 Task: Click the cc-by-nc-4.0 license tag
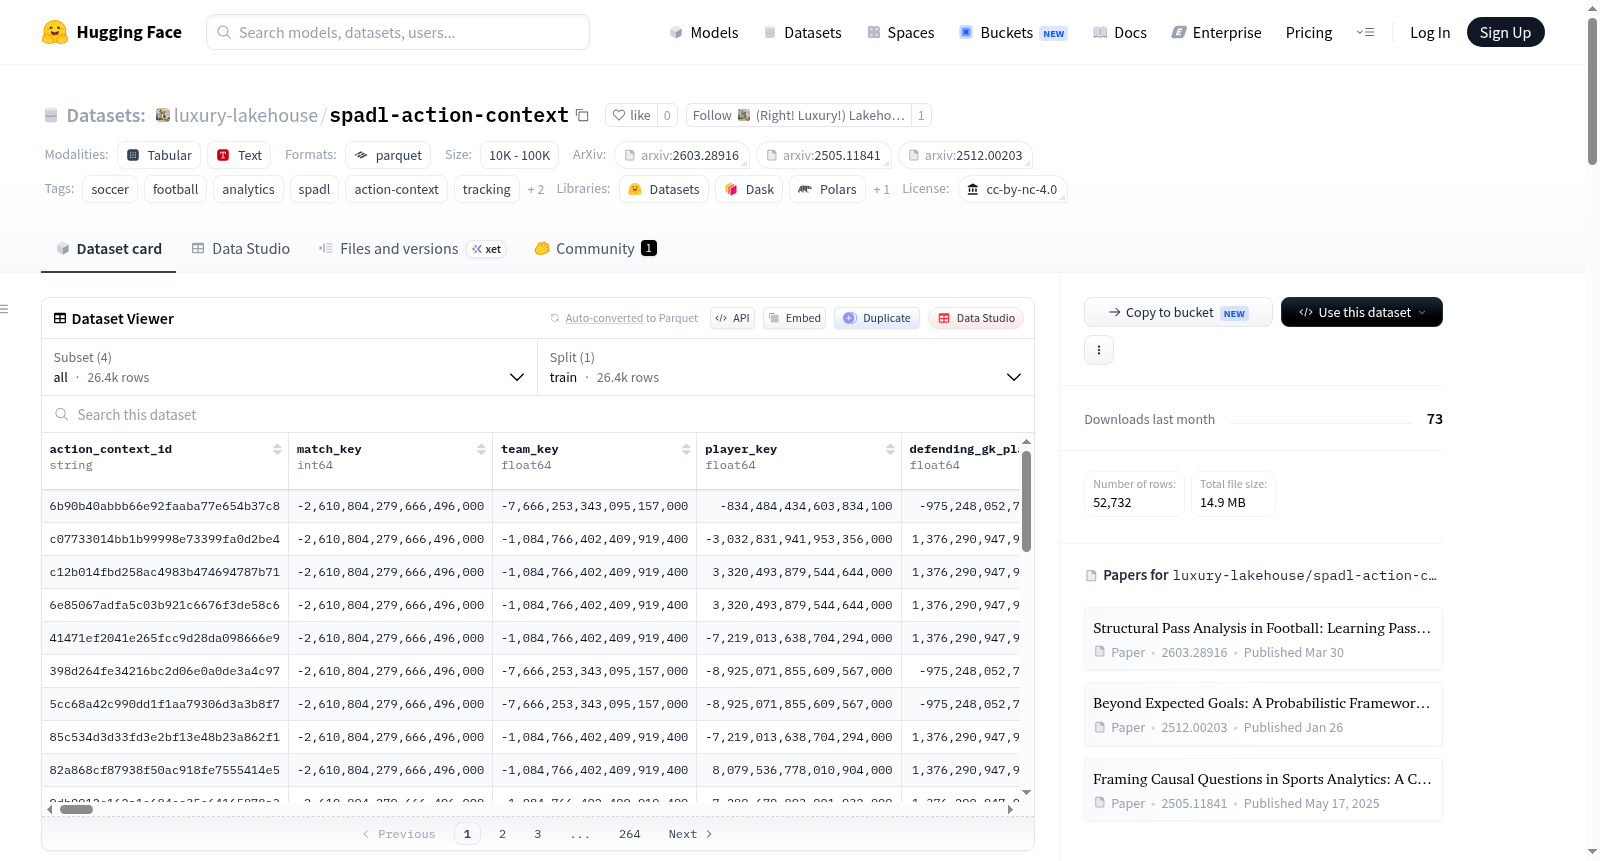tap(1012, 189)
